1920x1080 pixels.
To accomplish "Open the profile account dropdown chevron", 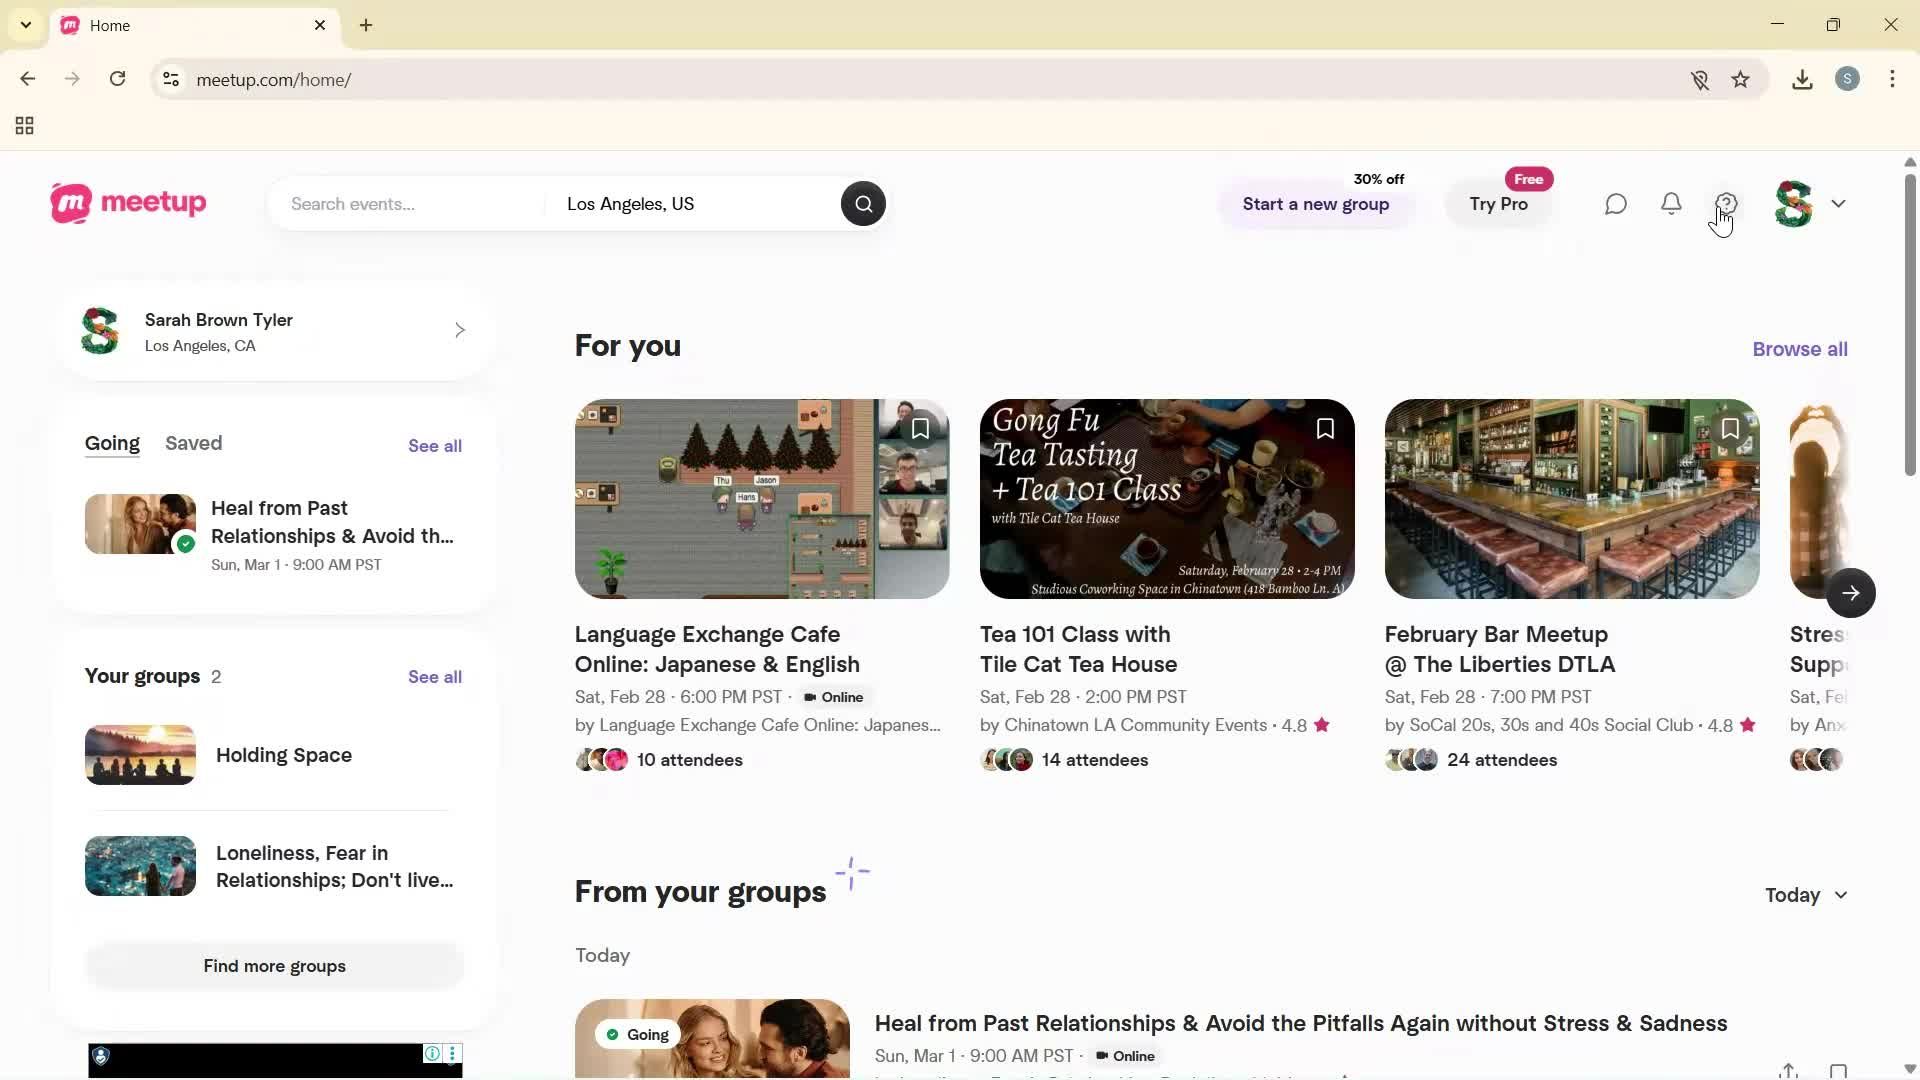I will point(1840,203).
